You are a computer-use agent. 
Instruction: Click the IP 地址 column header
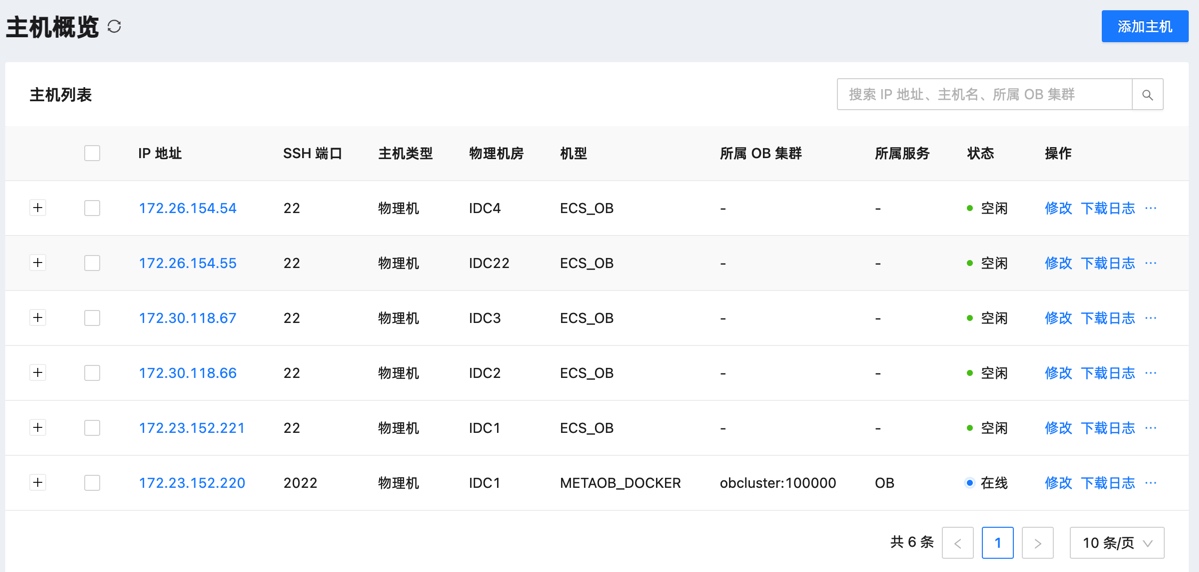160,153
